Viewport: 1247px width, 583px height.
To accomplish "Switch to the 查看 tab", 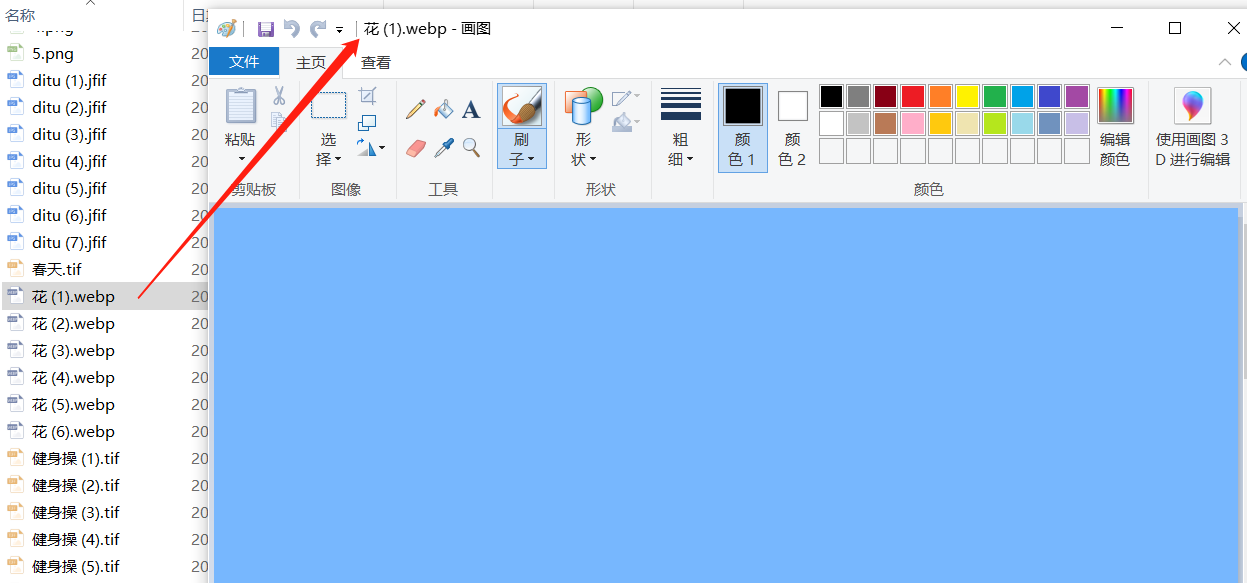I will click(376, 62).
